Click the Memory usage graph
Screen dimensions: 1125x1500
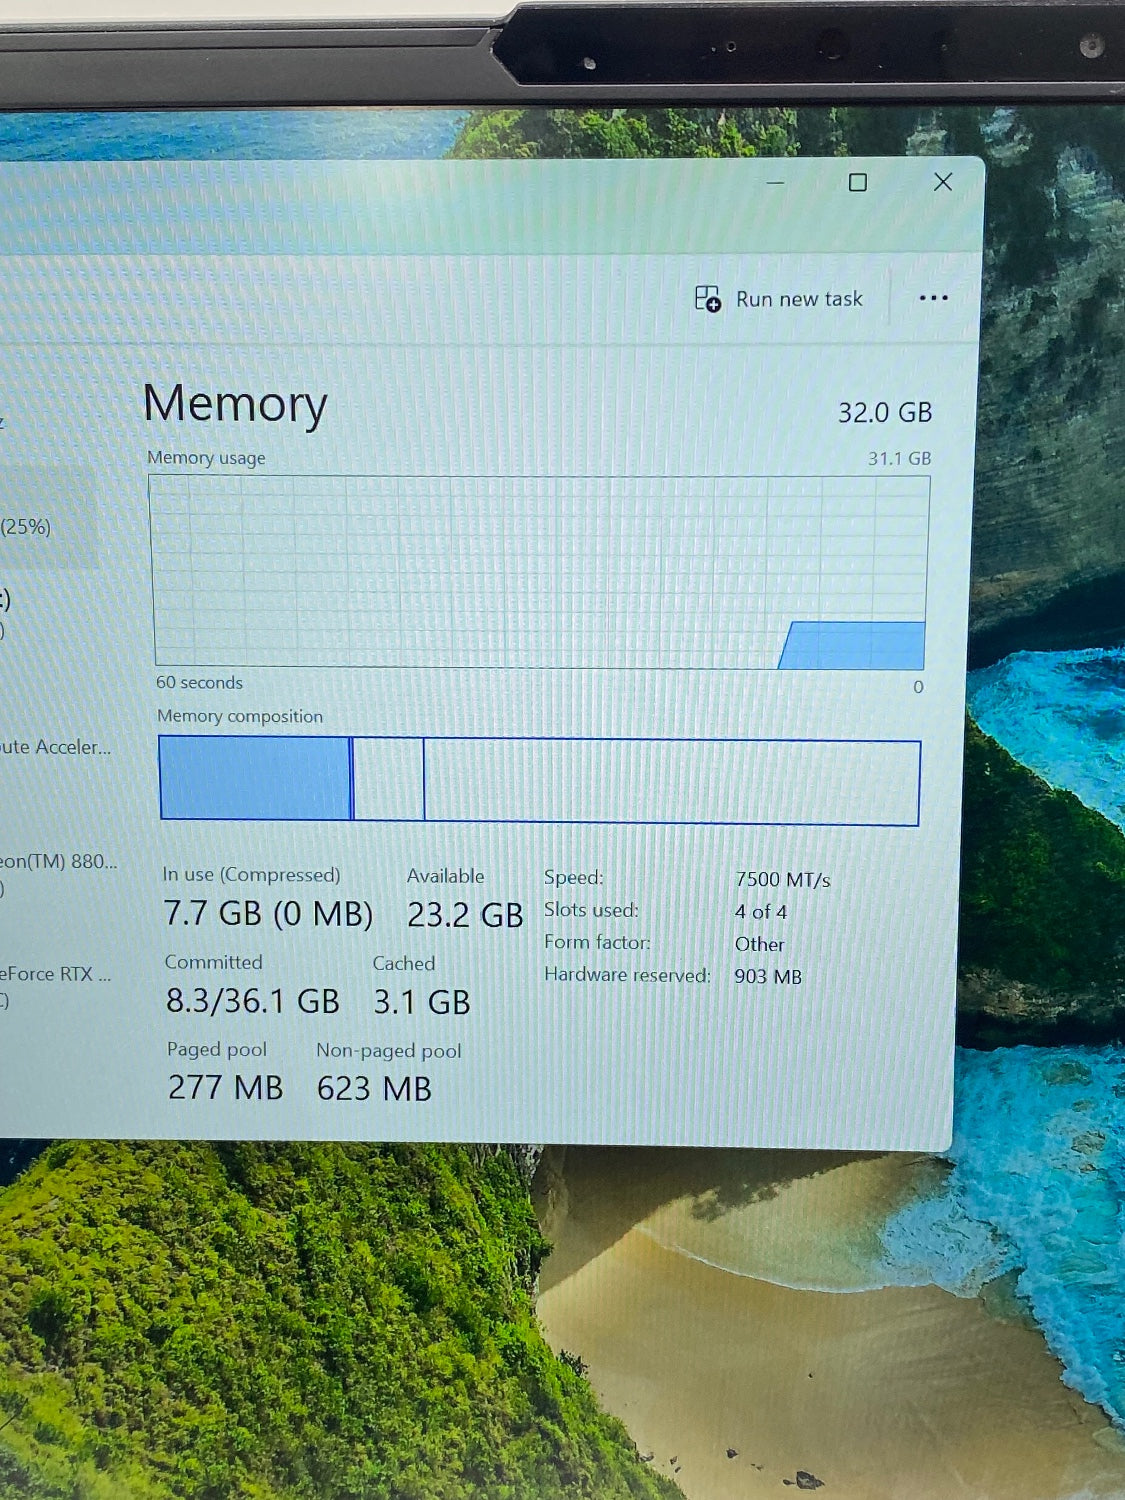coord(540,572)
